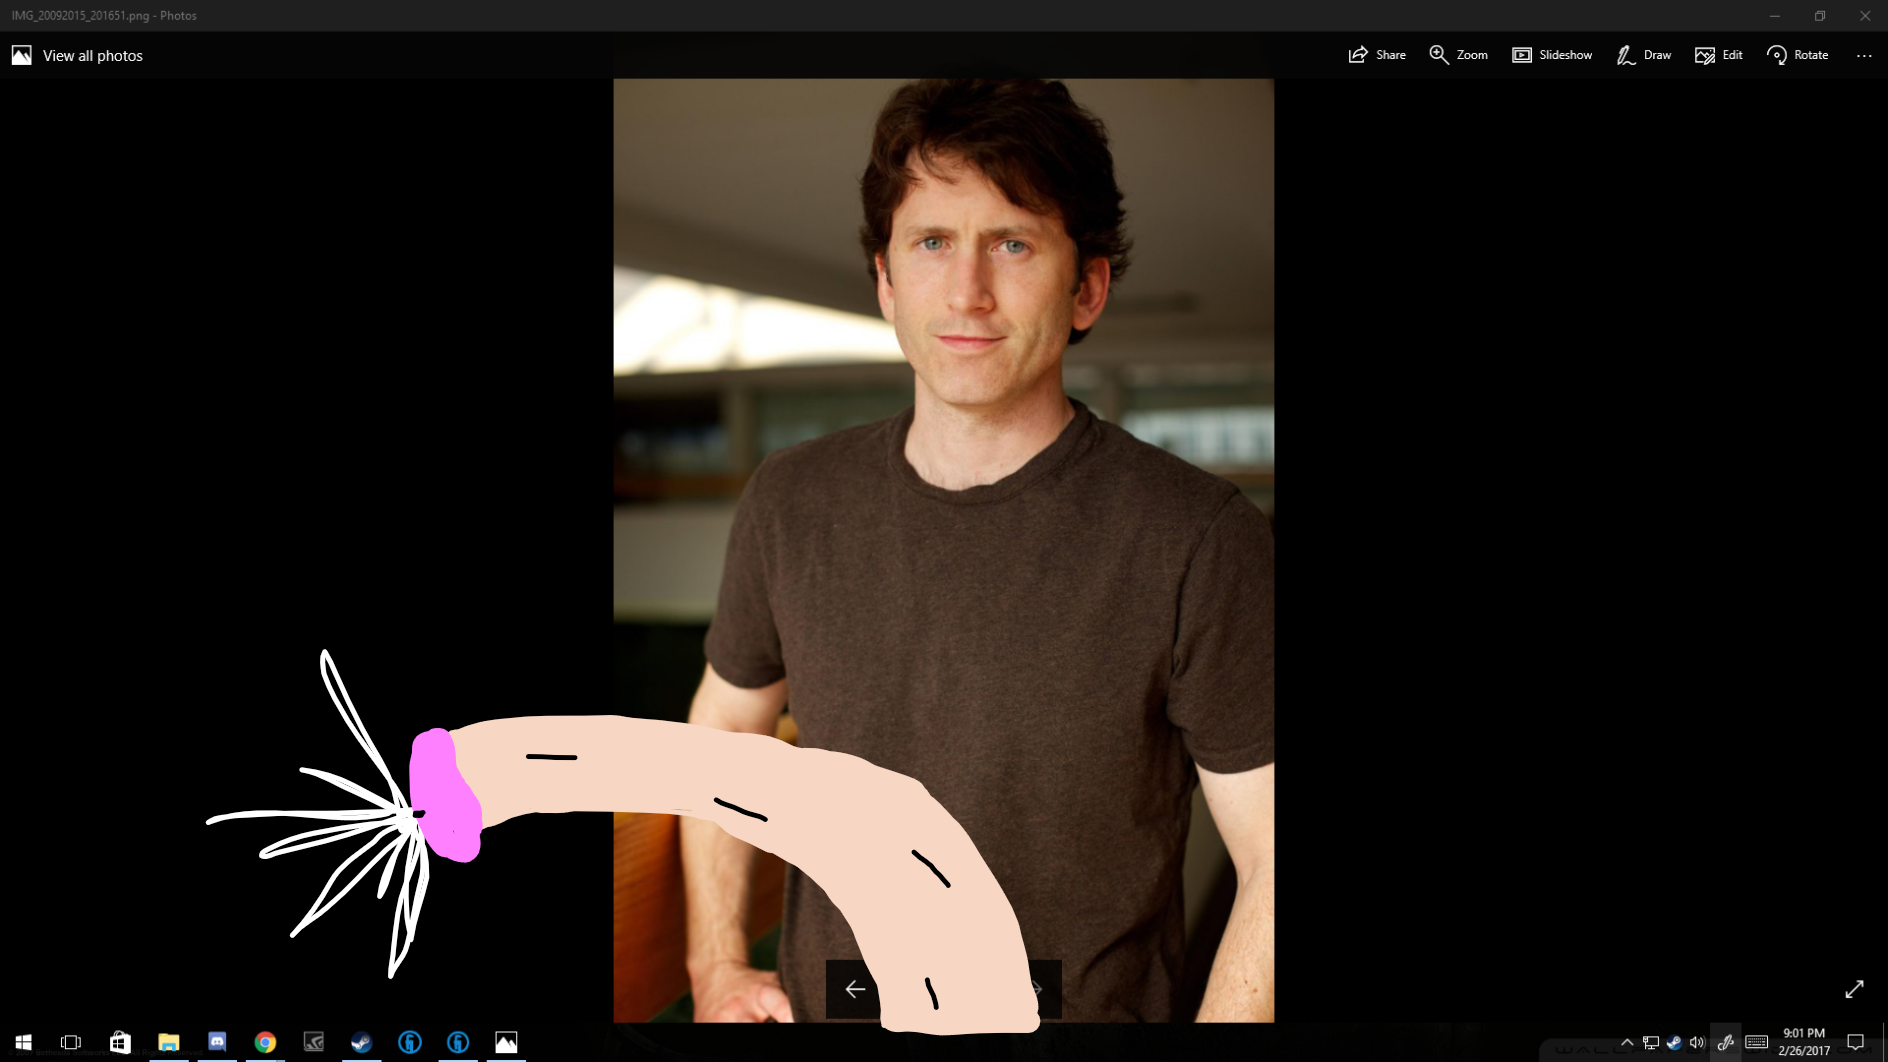Enter fullscreen with the diagonal arrows icon
The width and height of the screenshot is (1888, 1062).
tap(1854, 989)
